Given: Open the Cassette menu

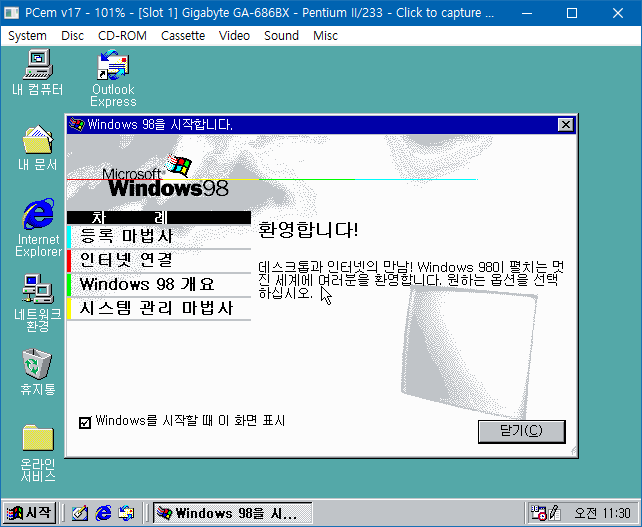Looking at the screenshot, I should coord(183,36).
